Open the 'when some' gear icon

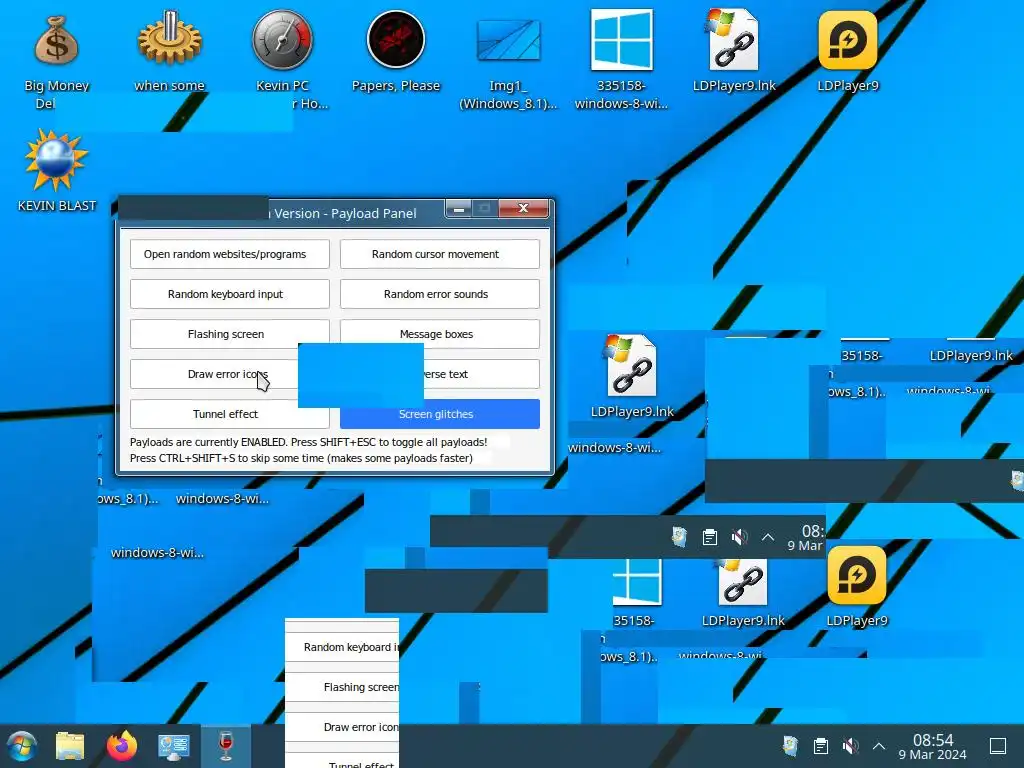169,40
